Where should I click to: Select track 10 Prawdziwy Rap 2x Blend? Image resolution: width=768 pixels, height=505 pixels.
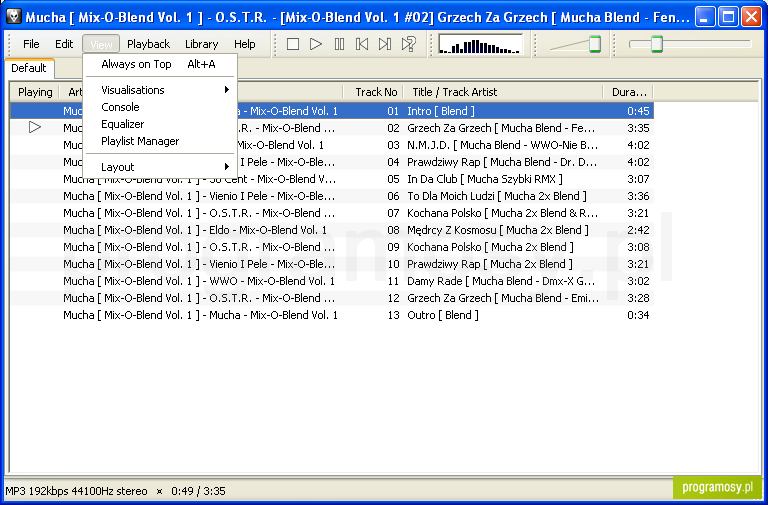click(332, 264)
